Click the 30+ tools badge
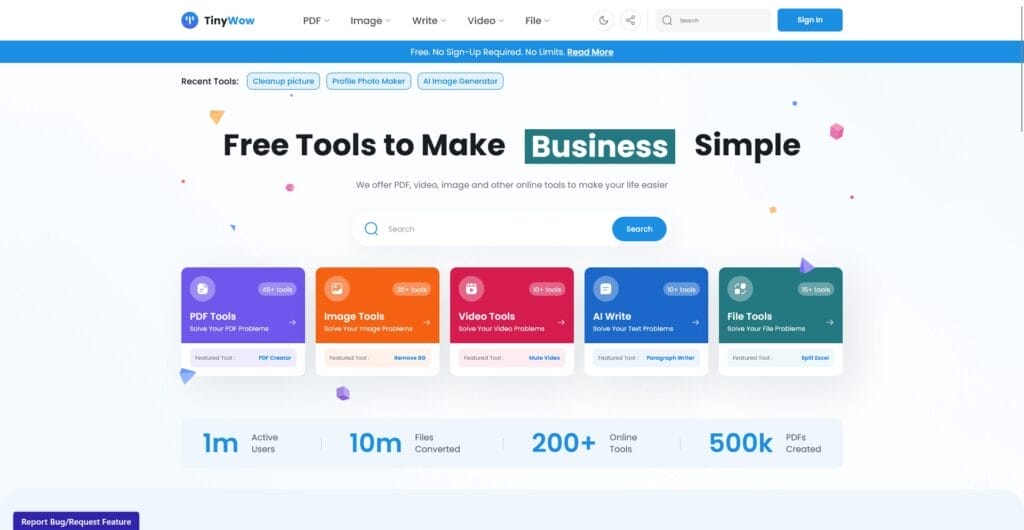This screenshot has height=530, width=1024. pyautogui.click(x=411, y=289)
